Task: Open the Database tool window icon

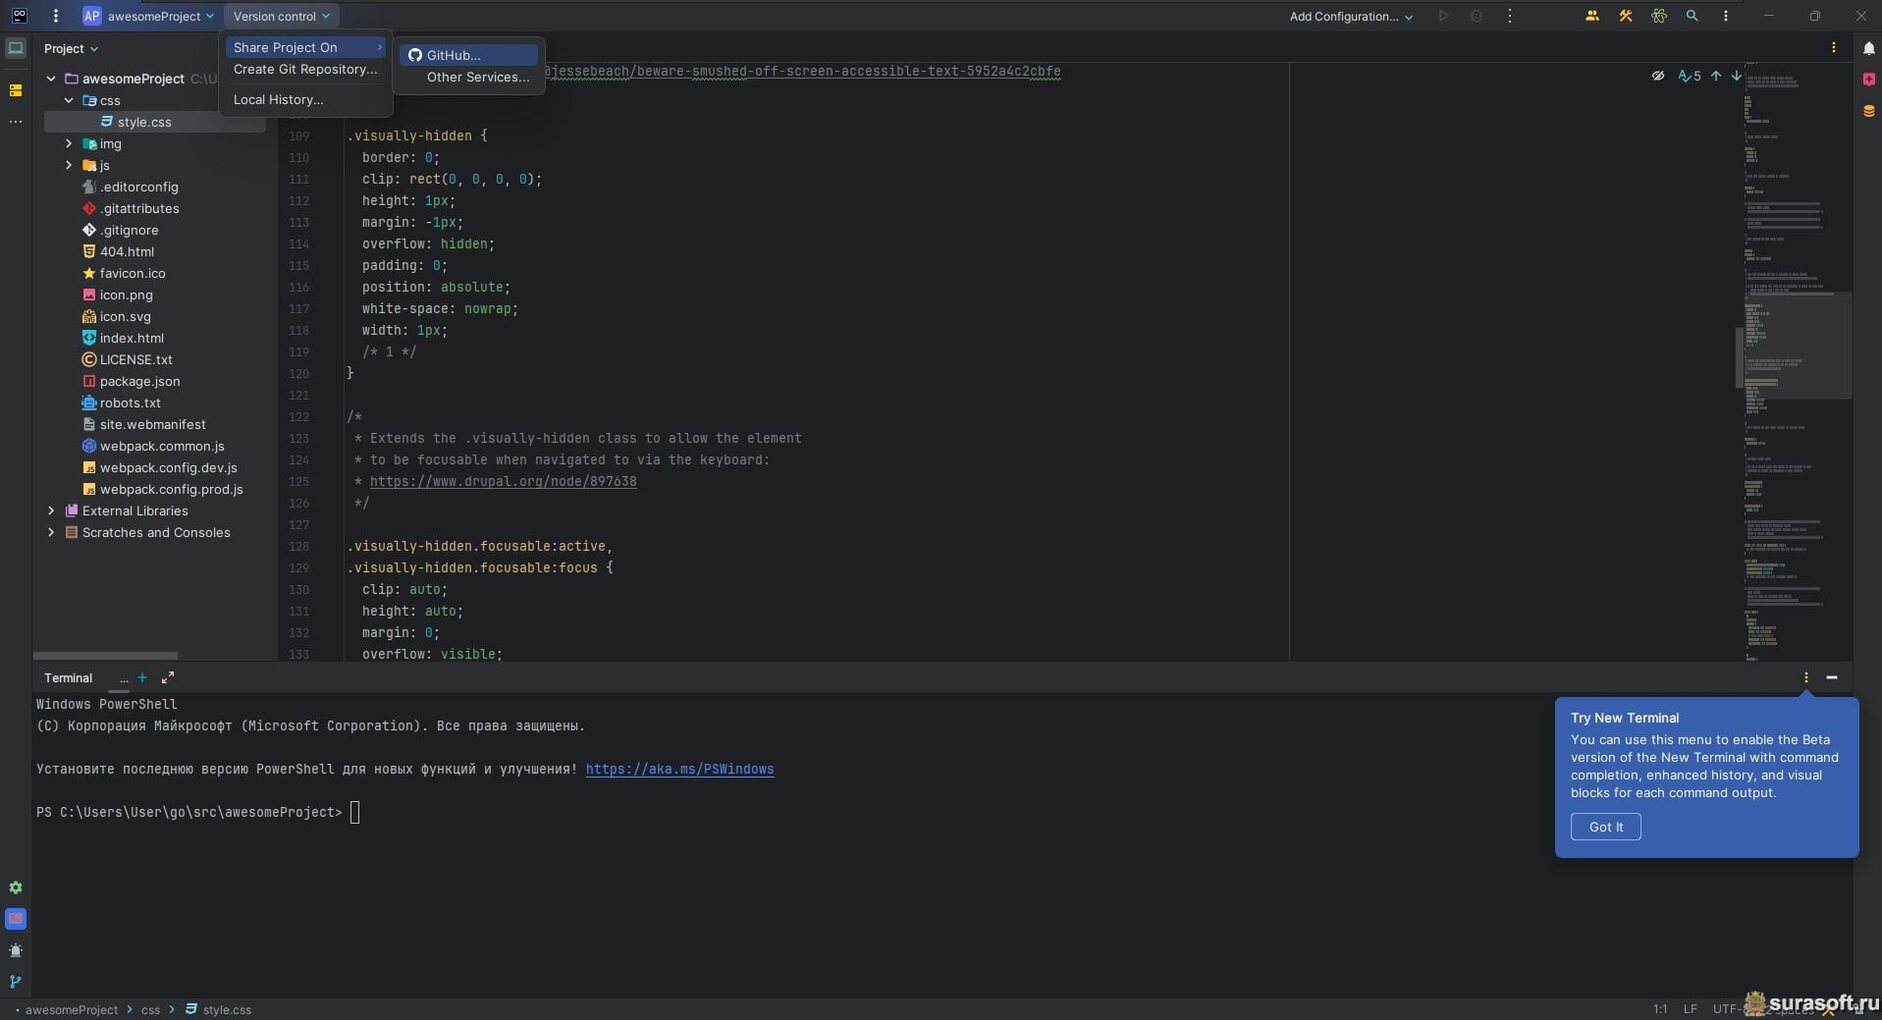Action: [x=1868, y=111]
